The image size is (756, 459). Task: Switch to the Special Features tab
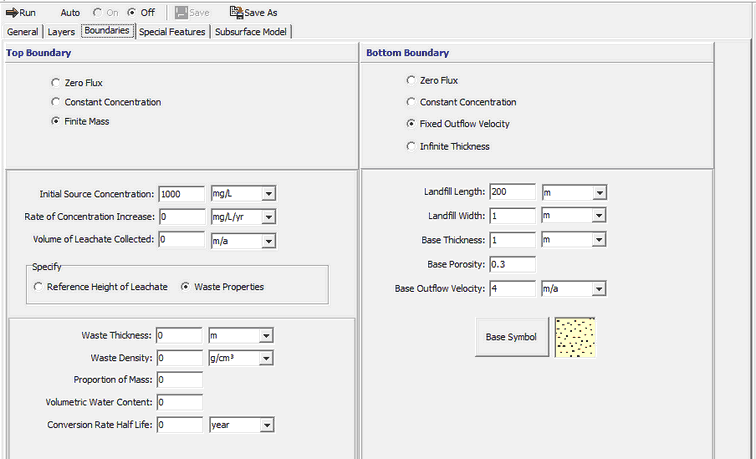[x=172, y=32]
